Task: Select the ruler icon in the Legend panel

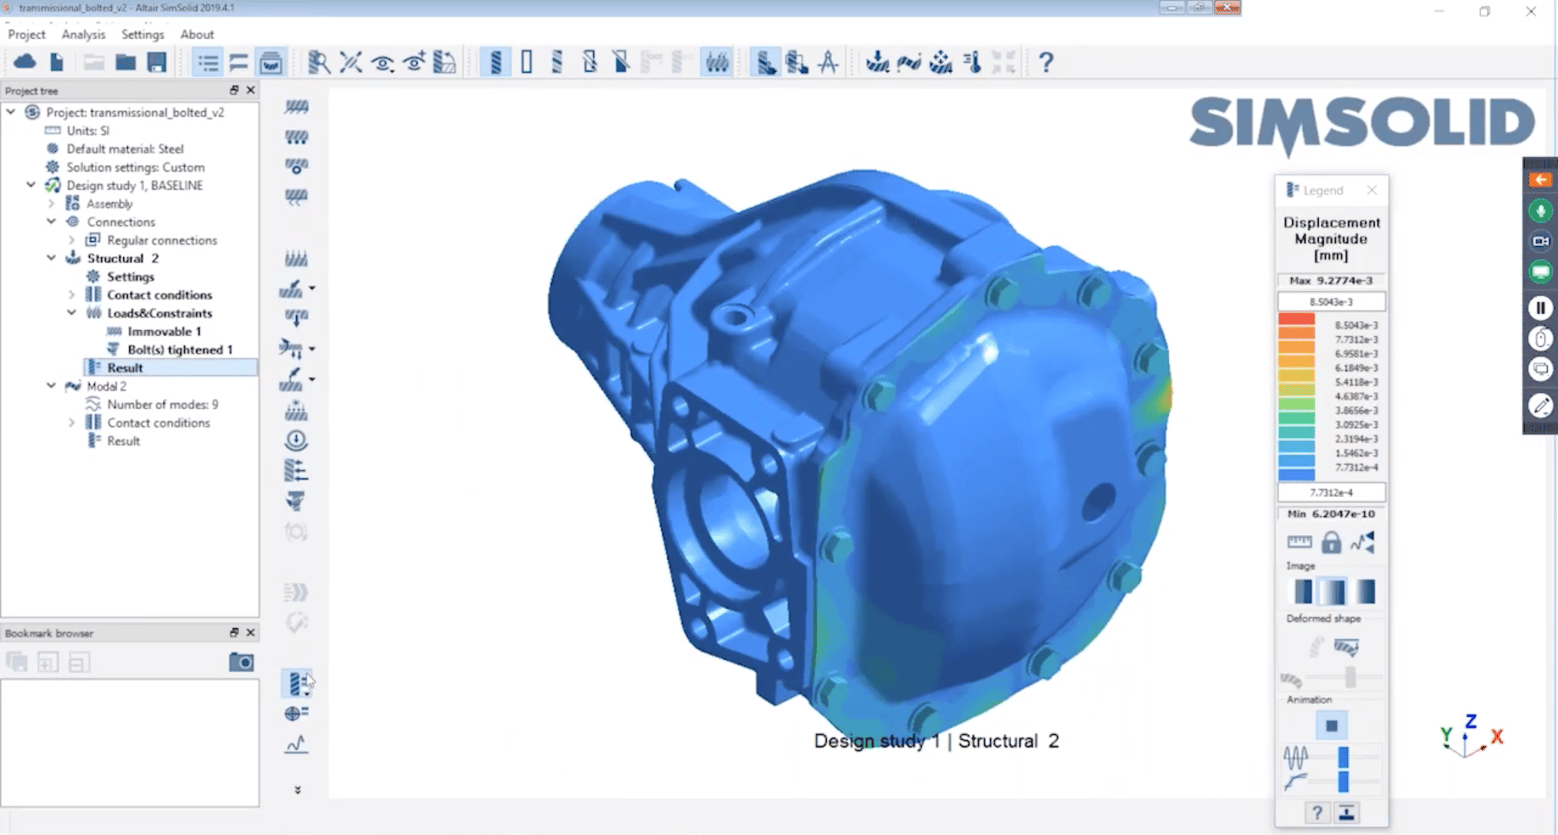Action: (x=1298, y=542)
